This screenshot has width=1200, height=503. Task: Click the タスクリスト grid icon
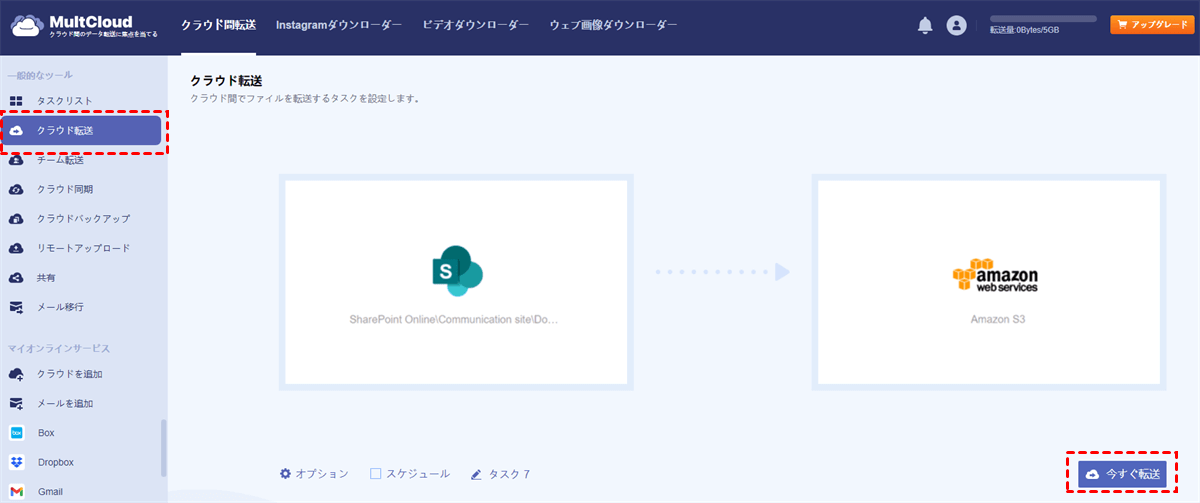16,101
